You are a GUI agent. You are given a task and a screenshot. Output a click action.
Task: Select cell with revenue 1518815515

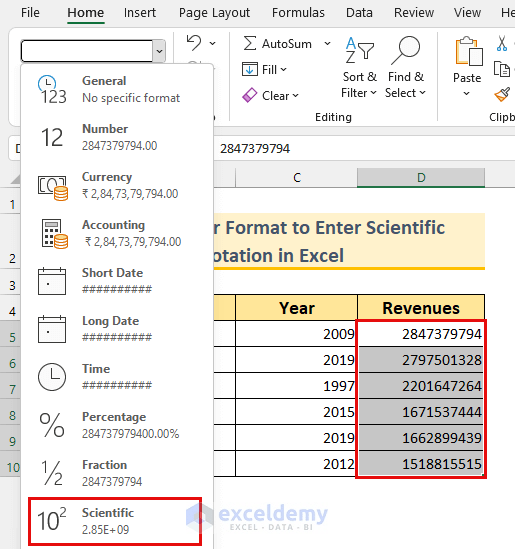(421, 463)
